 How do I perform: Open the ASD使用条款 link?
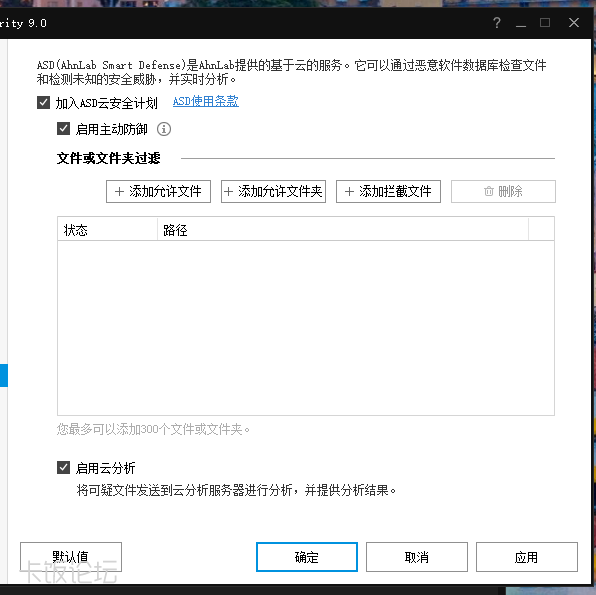pos(206,102)
